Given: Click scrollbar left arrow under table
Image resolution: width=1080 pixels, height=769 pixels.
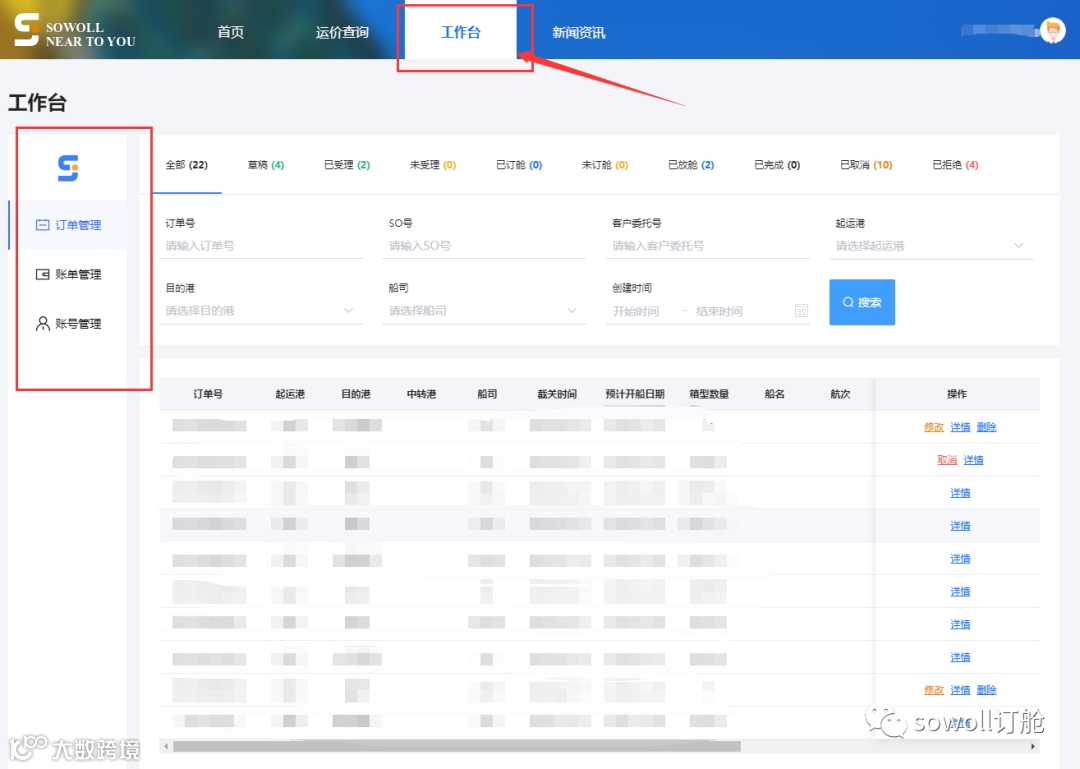Looking at the screenshot, I should (165, 746).
